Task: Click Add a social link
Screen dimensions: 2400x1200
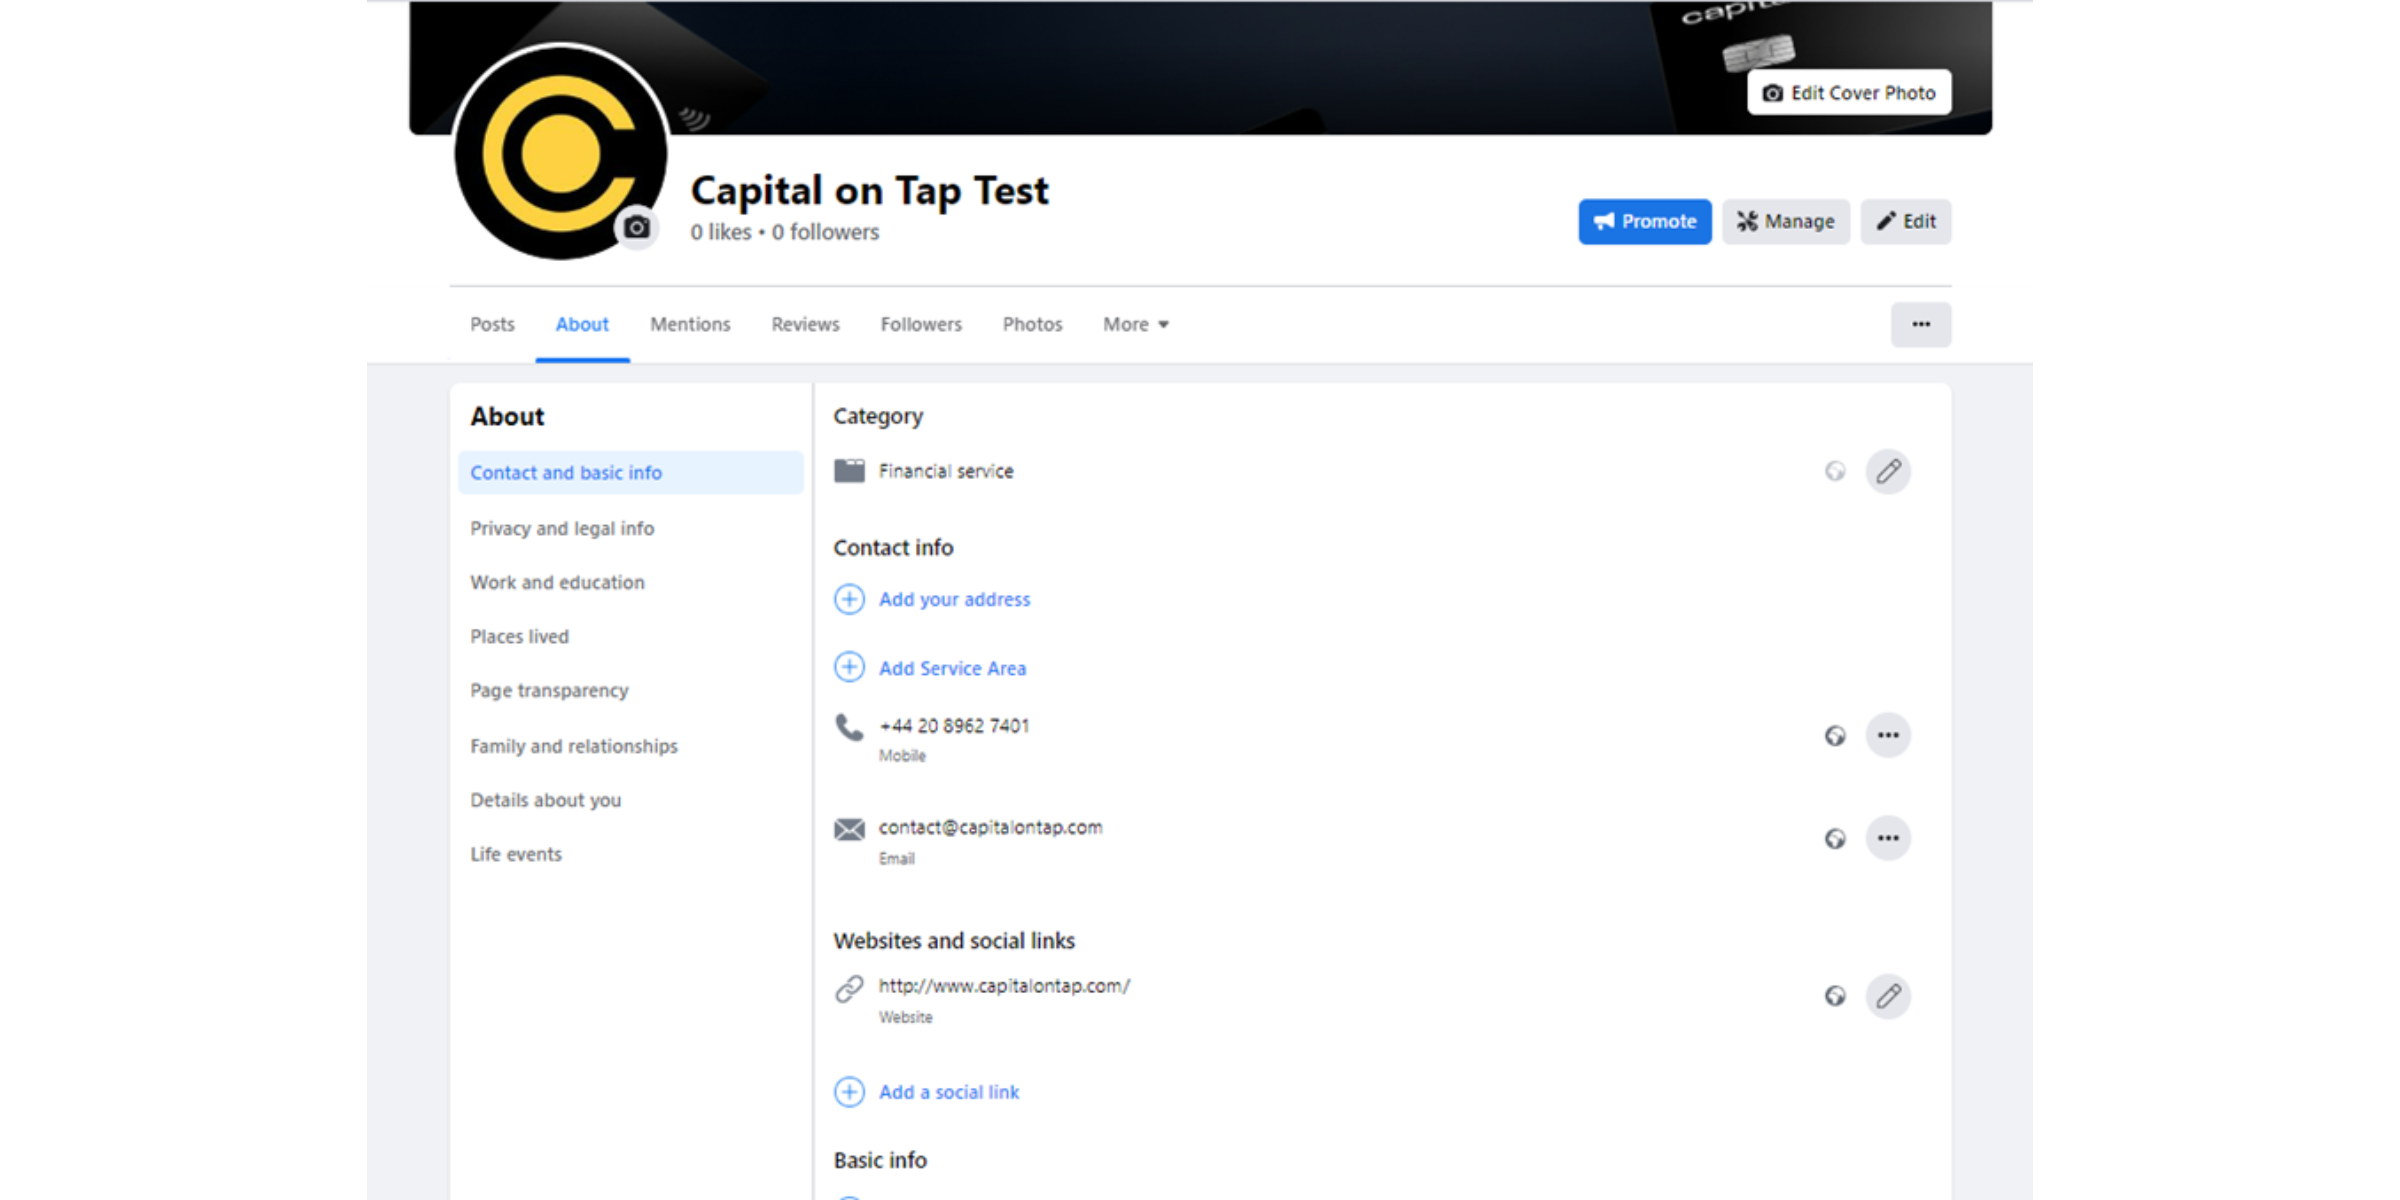Action: point(949,1092)
